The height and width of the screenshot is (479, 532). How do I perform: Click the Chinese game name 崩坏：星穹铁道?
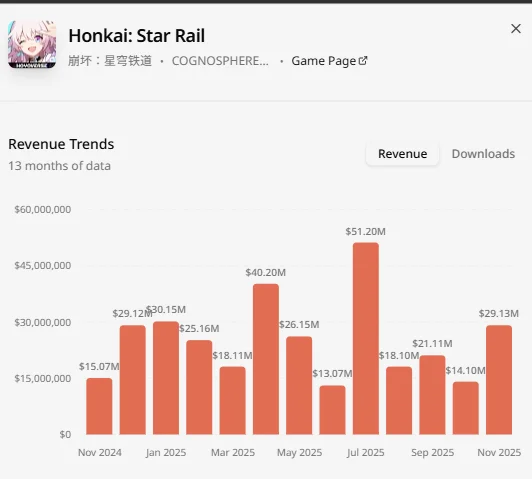coord(110,61)
